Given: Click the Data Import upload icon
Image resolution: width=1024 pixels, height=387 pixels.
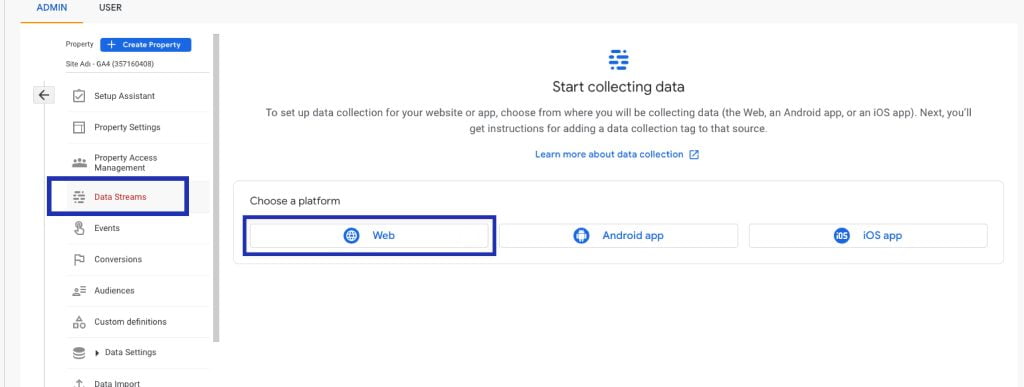Looking at the screenshot, I should click(x=79, y=383).
